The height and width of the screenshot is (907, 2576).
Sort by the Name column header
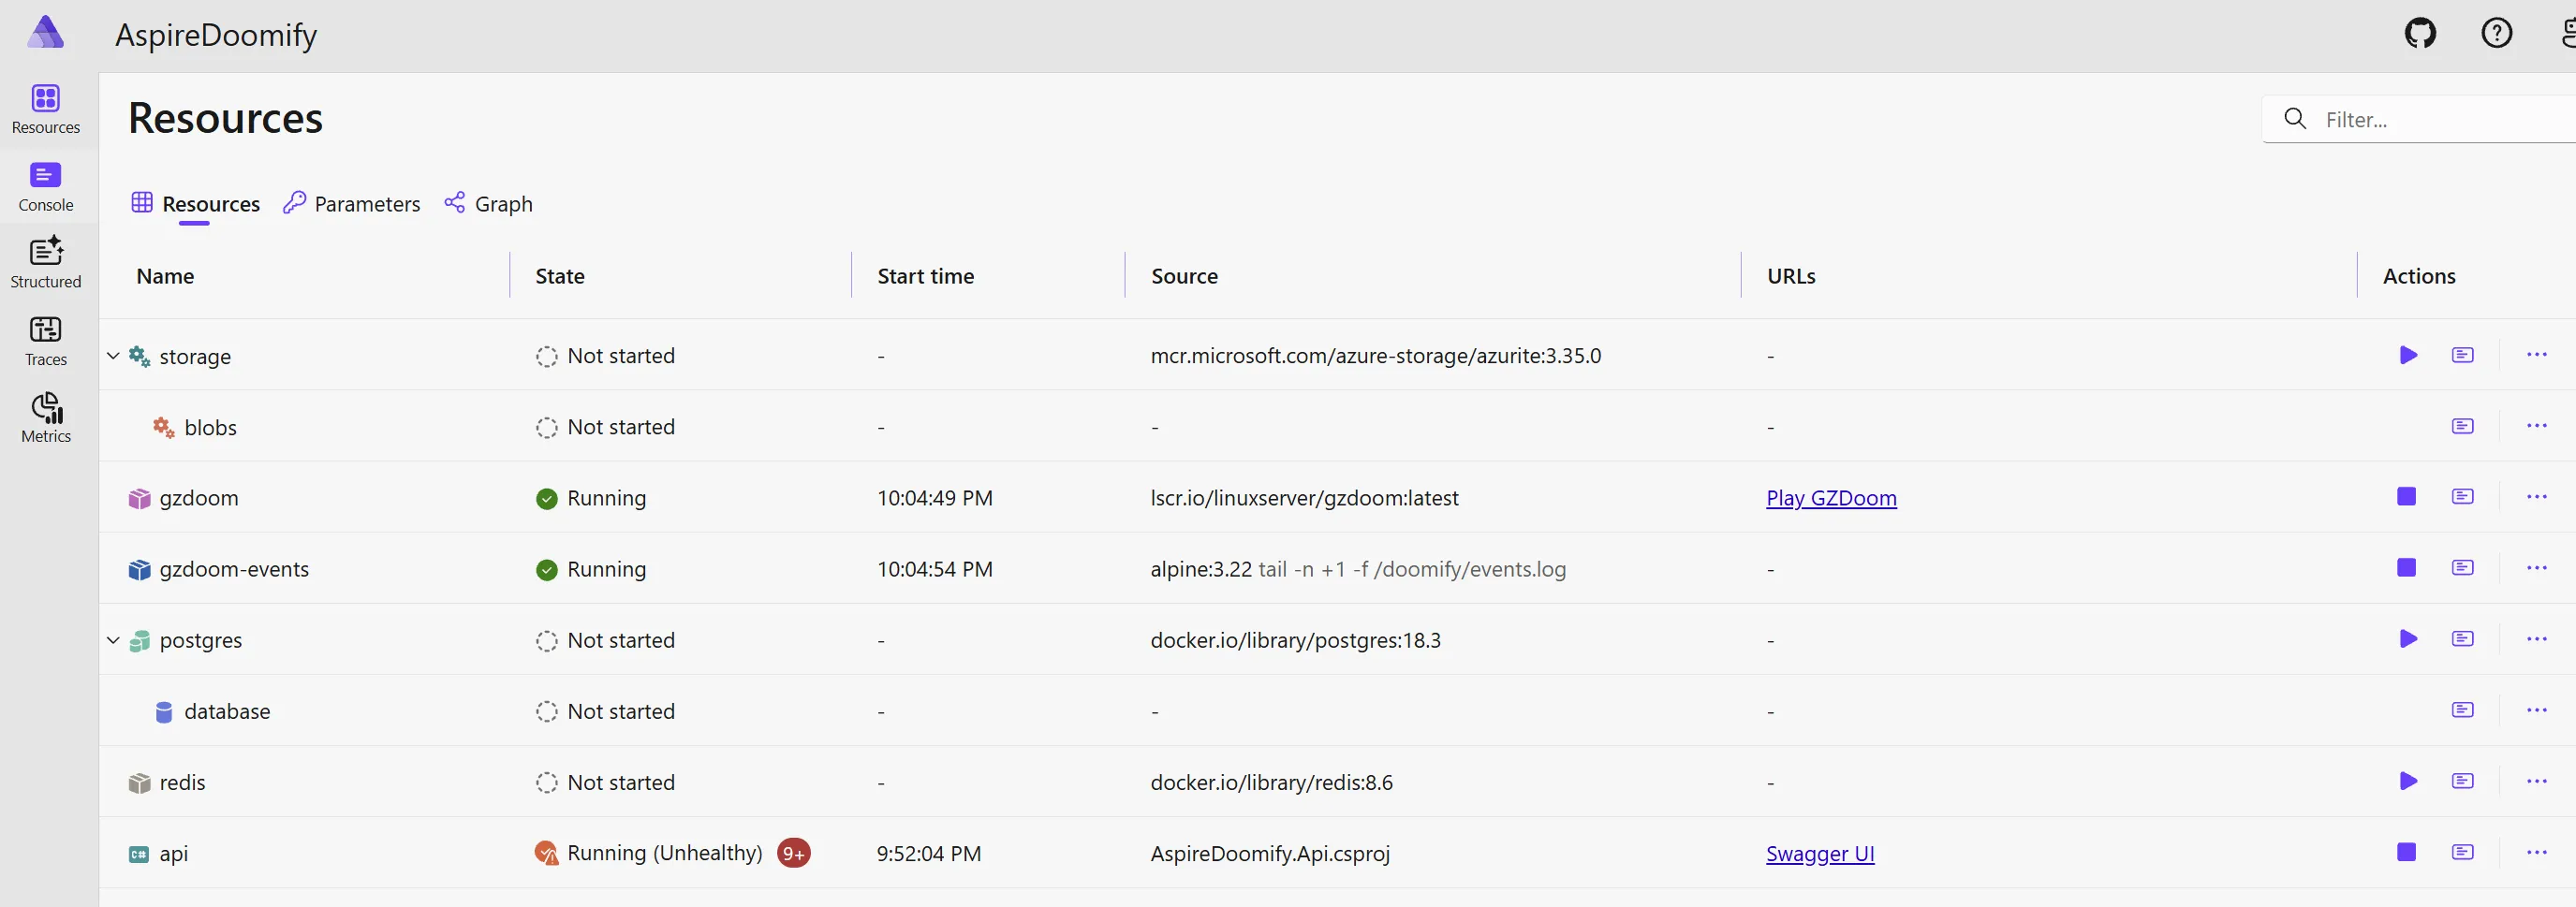[165, 276]
